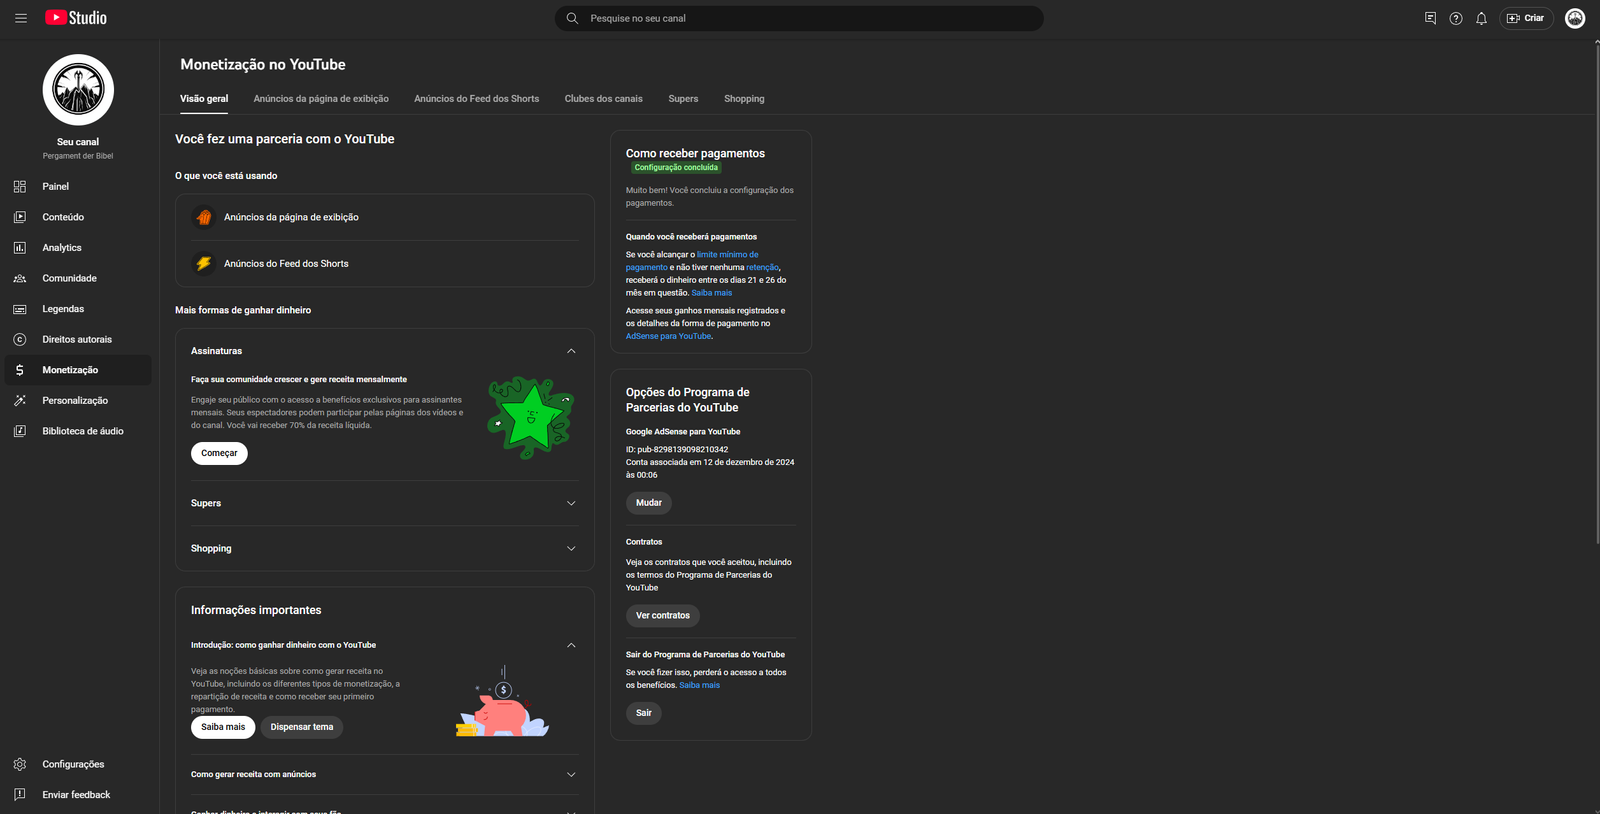This screenshot has height=814, width=1600.
Task: Open the retenção link
Action: click(x=762, y=268)
